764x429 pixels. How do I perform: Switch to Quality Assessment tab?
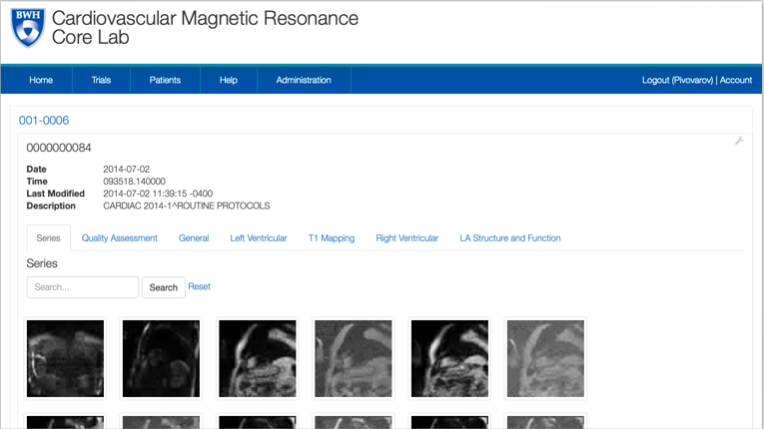pos(119,238)
